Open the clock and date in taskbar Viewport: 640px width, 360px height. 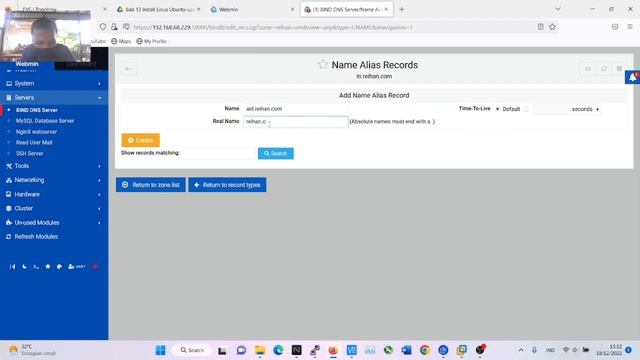[609, 350]
